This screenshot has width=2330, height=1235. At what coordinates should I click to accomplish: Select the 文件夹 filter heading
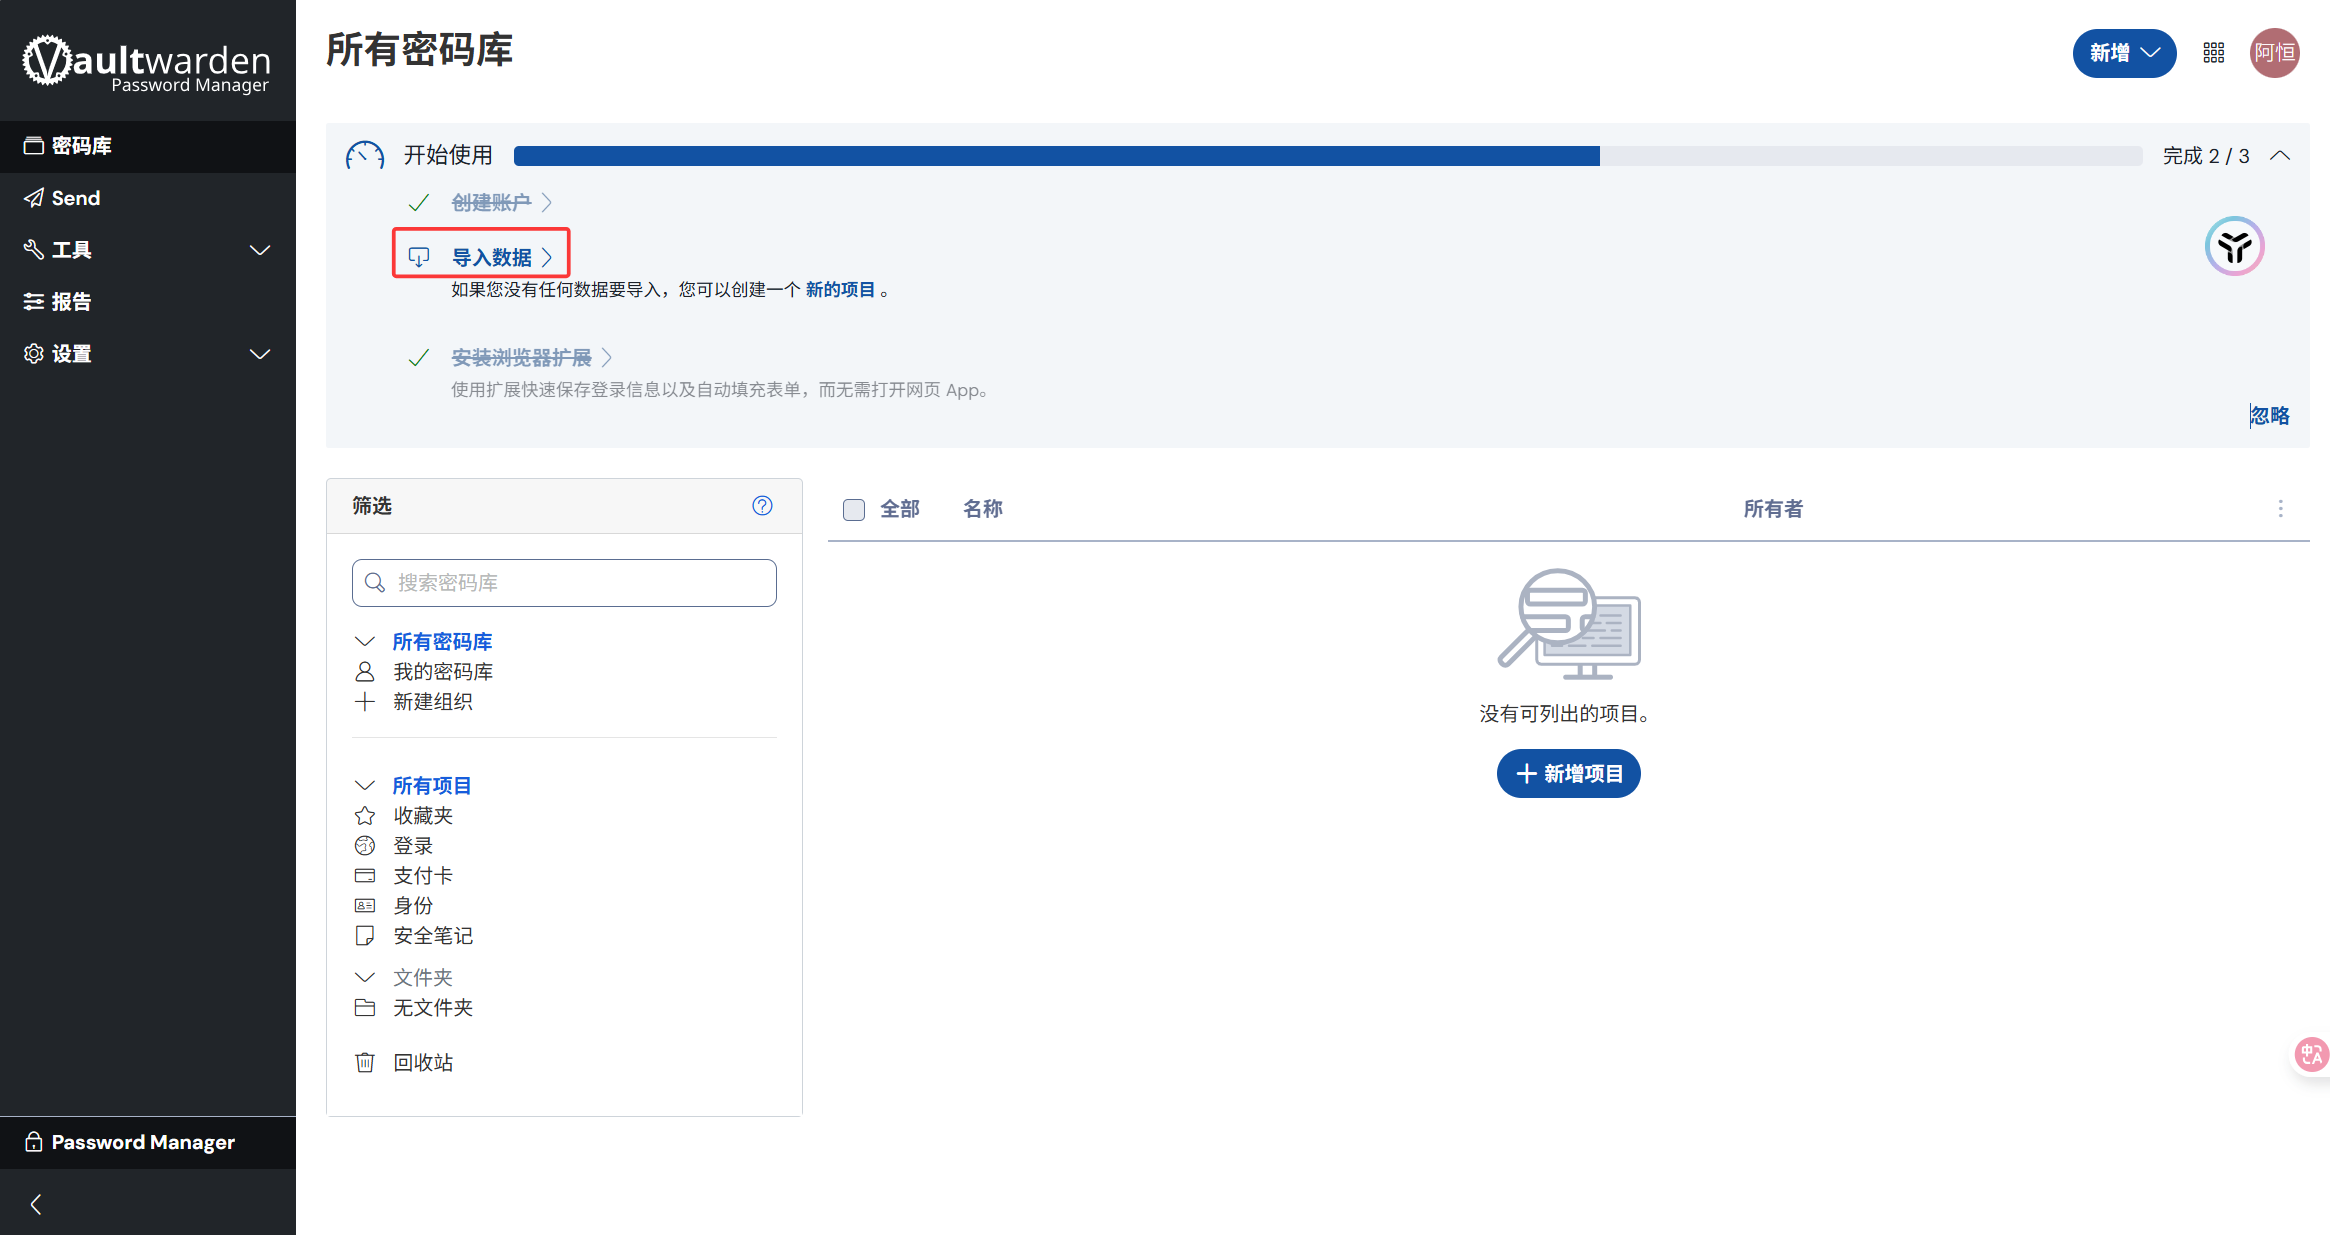(x=423, y=978)
